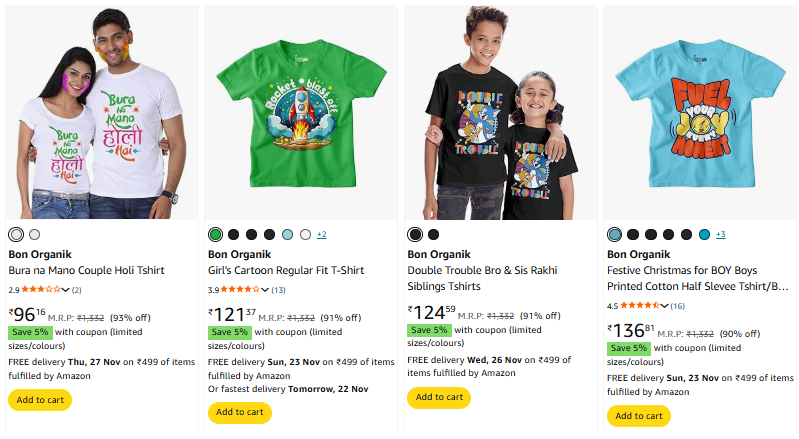Show +2 more colors for Girl's Cartoon T-Shirt
This screenshot has width=799, height=439.
[x=322, y=234]
